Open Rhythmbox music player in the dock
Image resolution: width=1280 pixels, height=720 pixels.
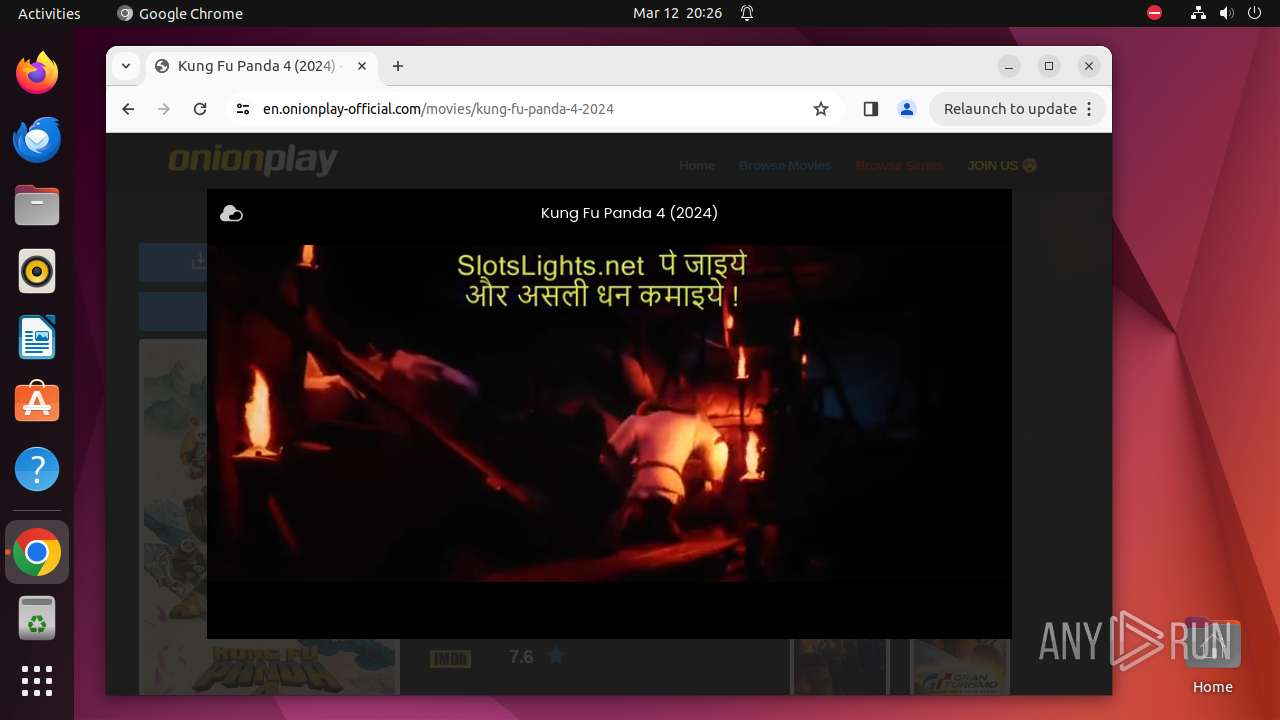[x=37, y=271]
